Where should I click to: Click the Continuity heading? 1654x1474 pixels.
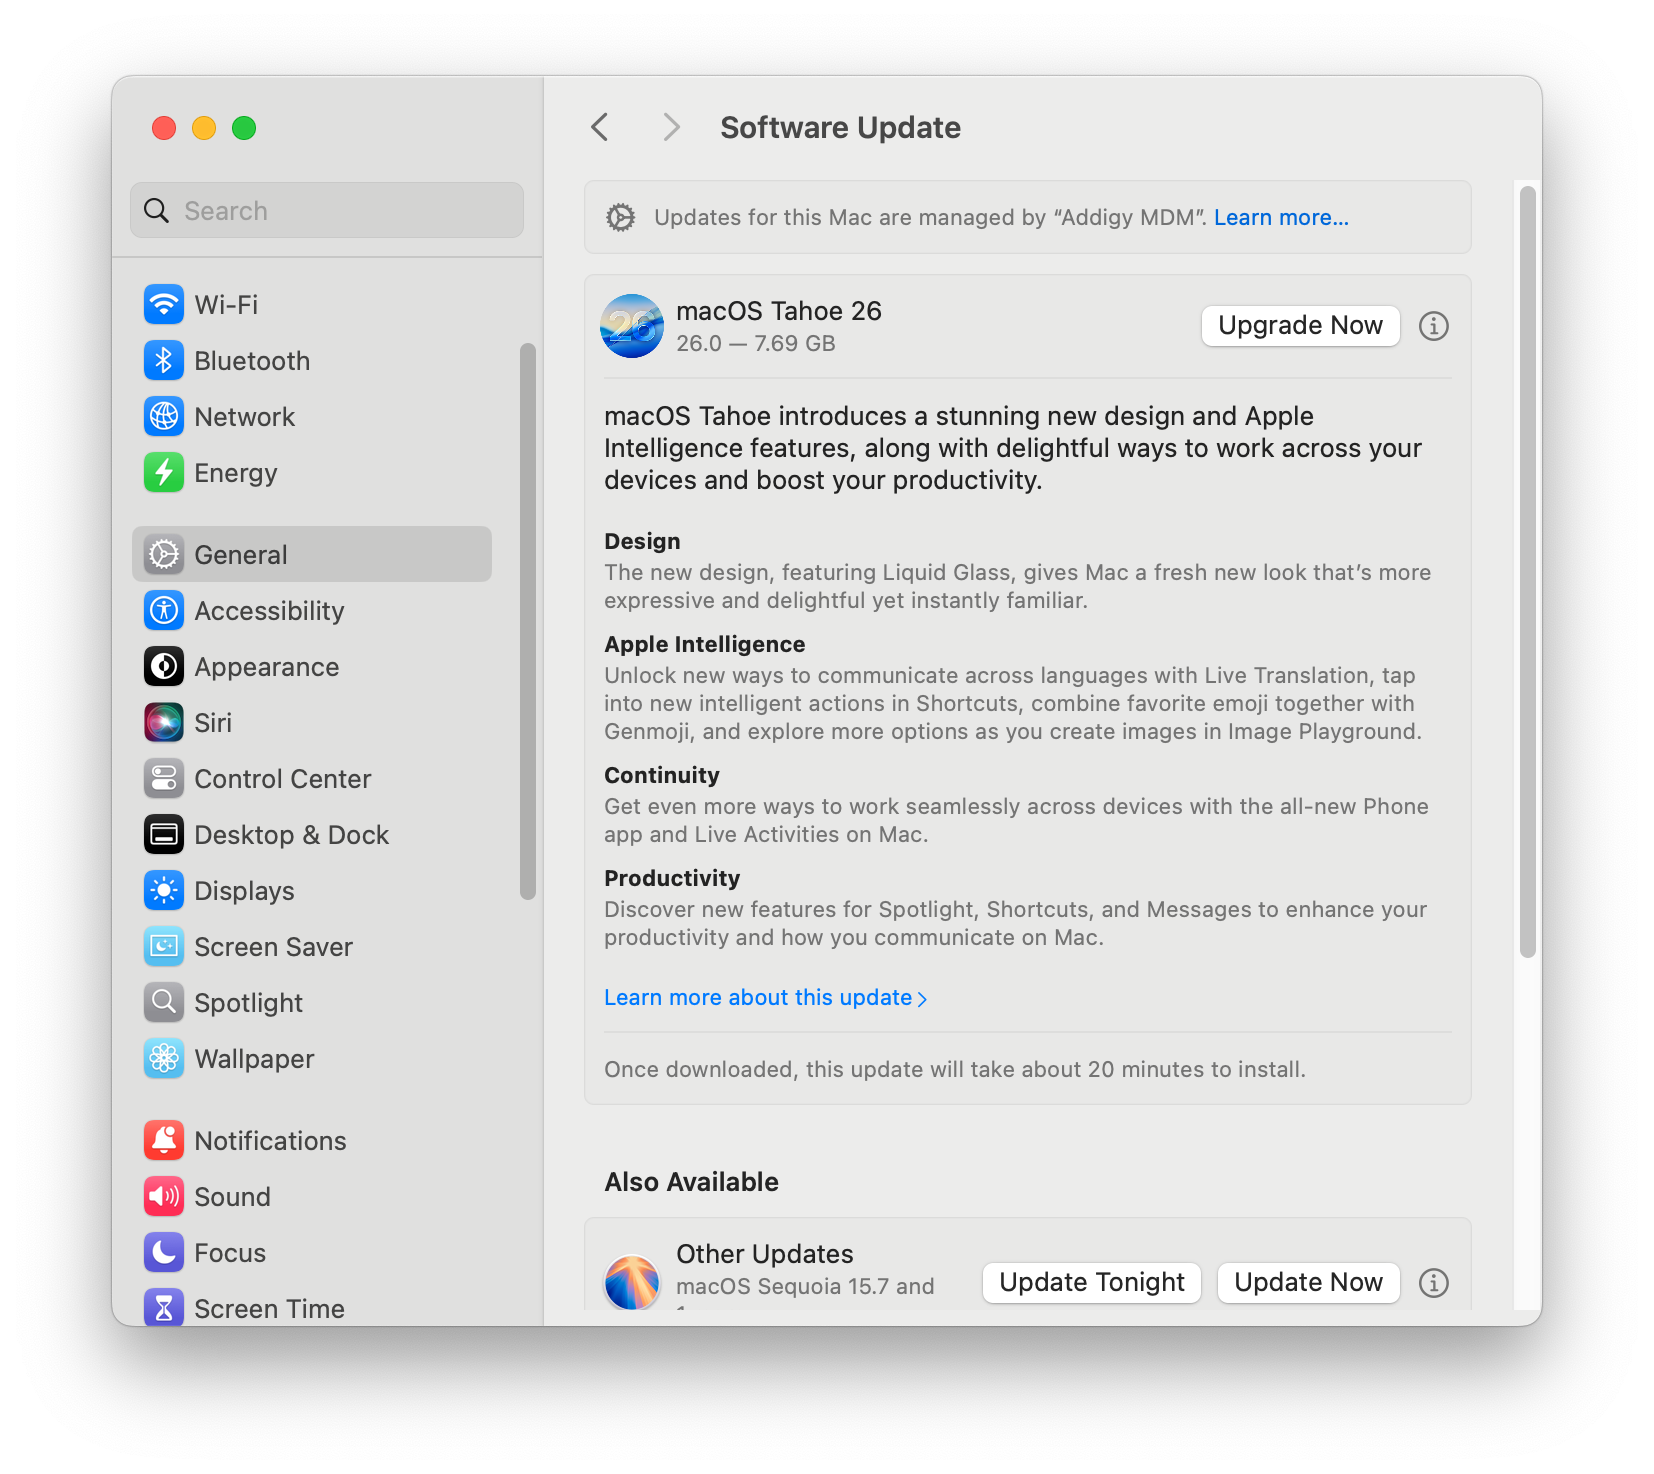(x=661, y=775)
